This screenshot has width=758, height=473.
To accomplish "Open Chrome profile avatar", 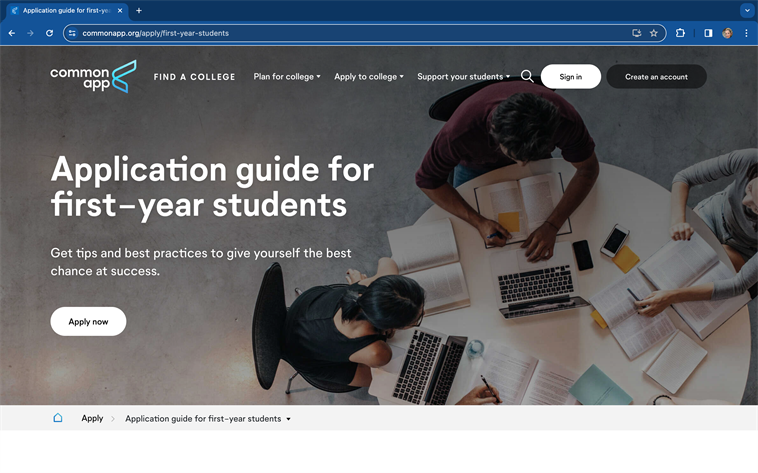I will click(727, 33).
